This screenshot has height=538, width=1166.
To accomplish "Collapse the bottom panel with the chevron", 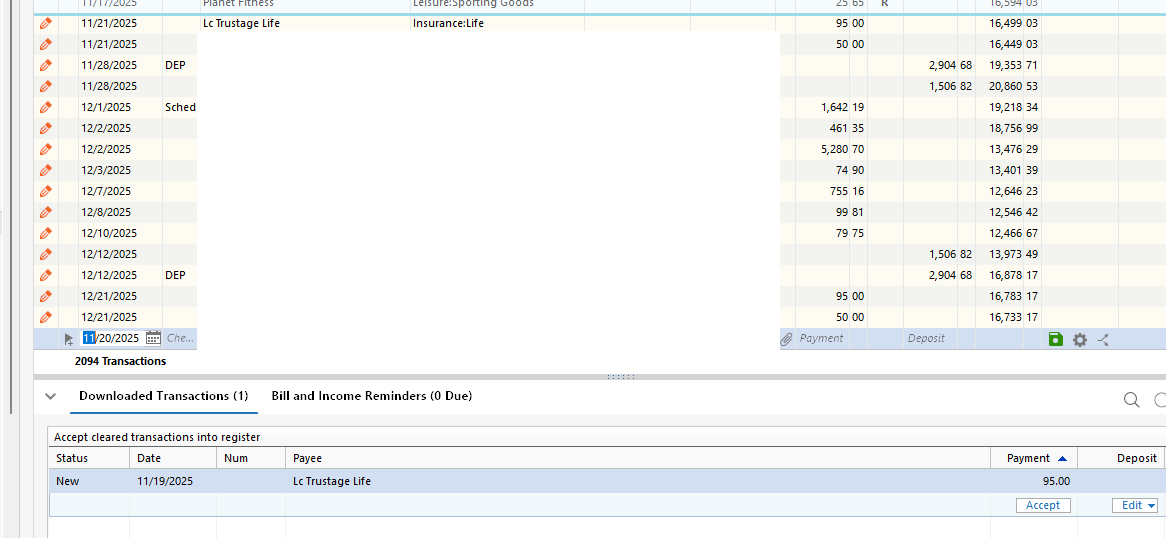I will coord(50,396).
